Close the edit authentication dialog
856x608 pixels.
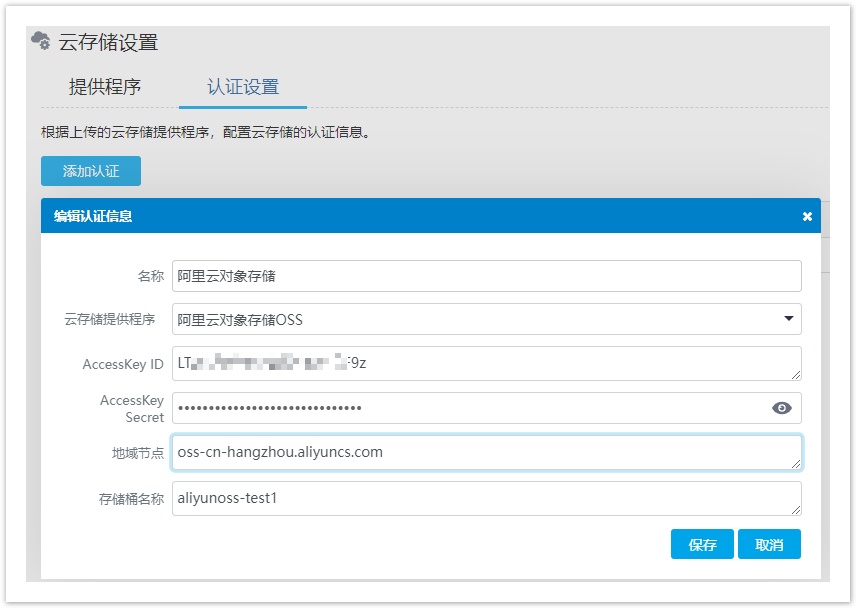807,217
